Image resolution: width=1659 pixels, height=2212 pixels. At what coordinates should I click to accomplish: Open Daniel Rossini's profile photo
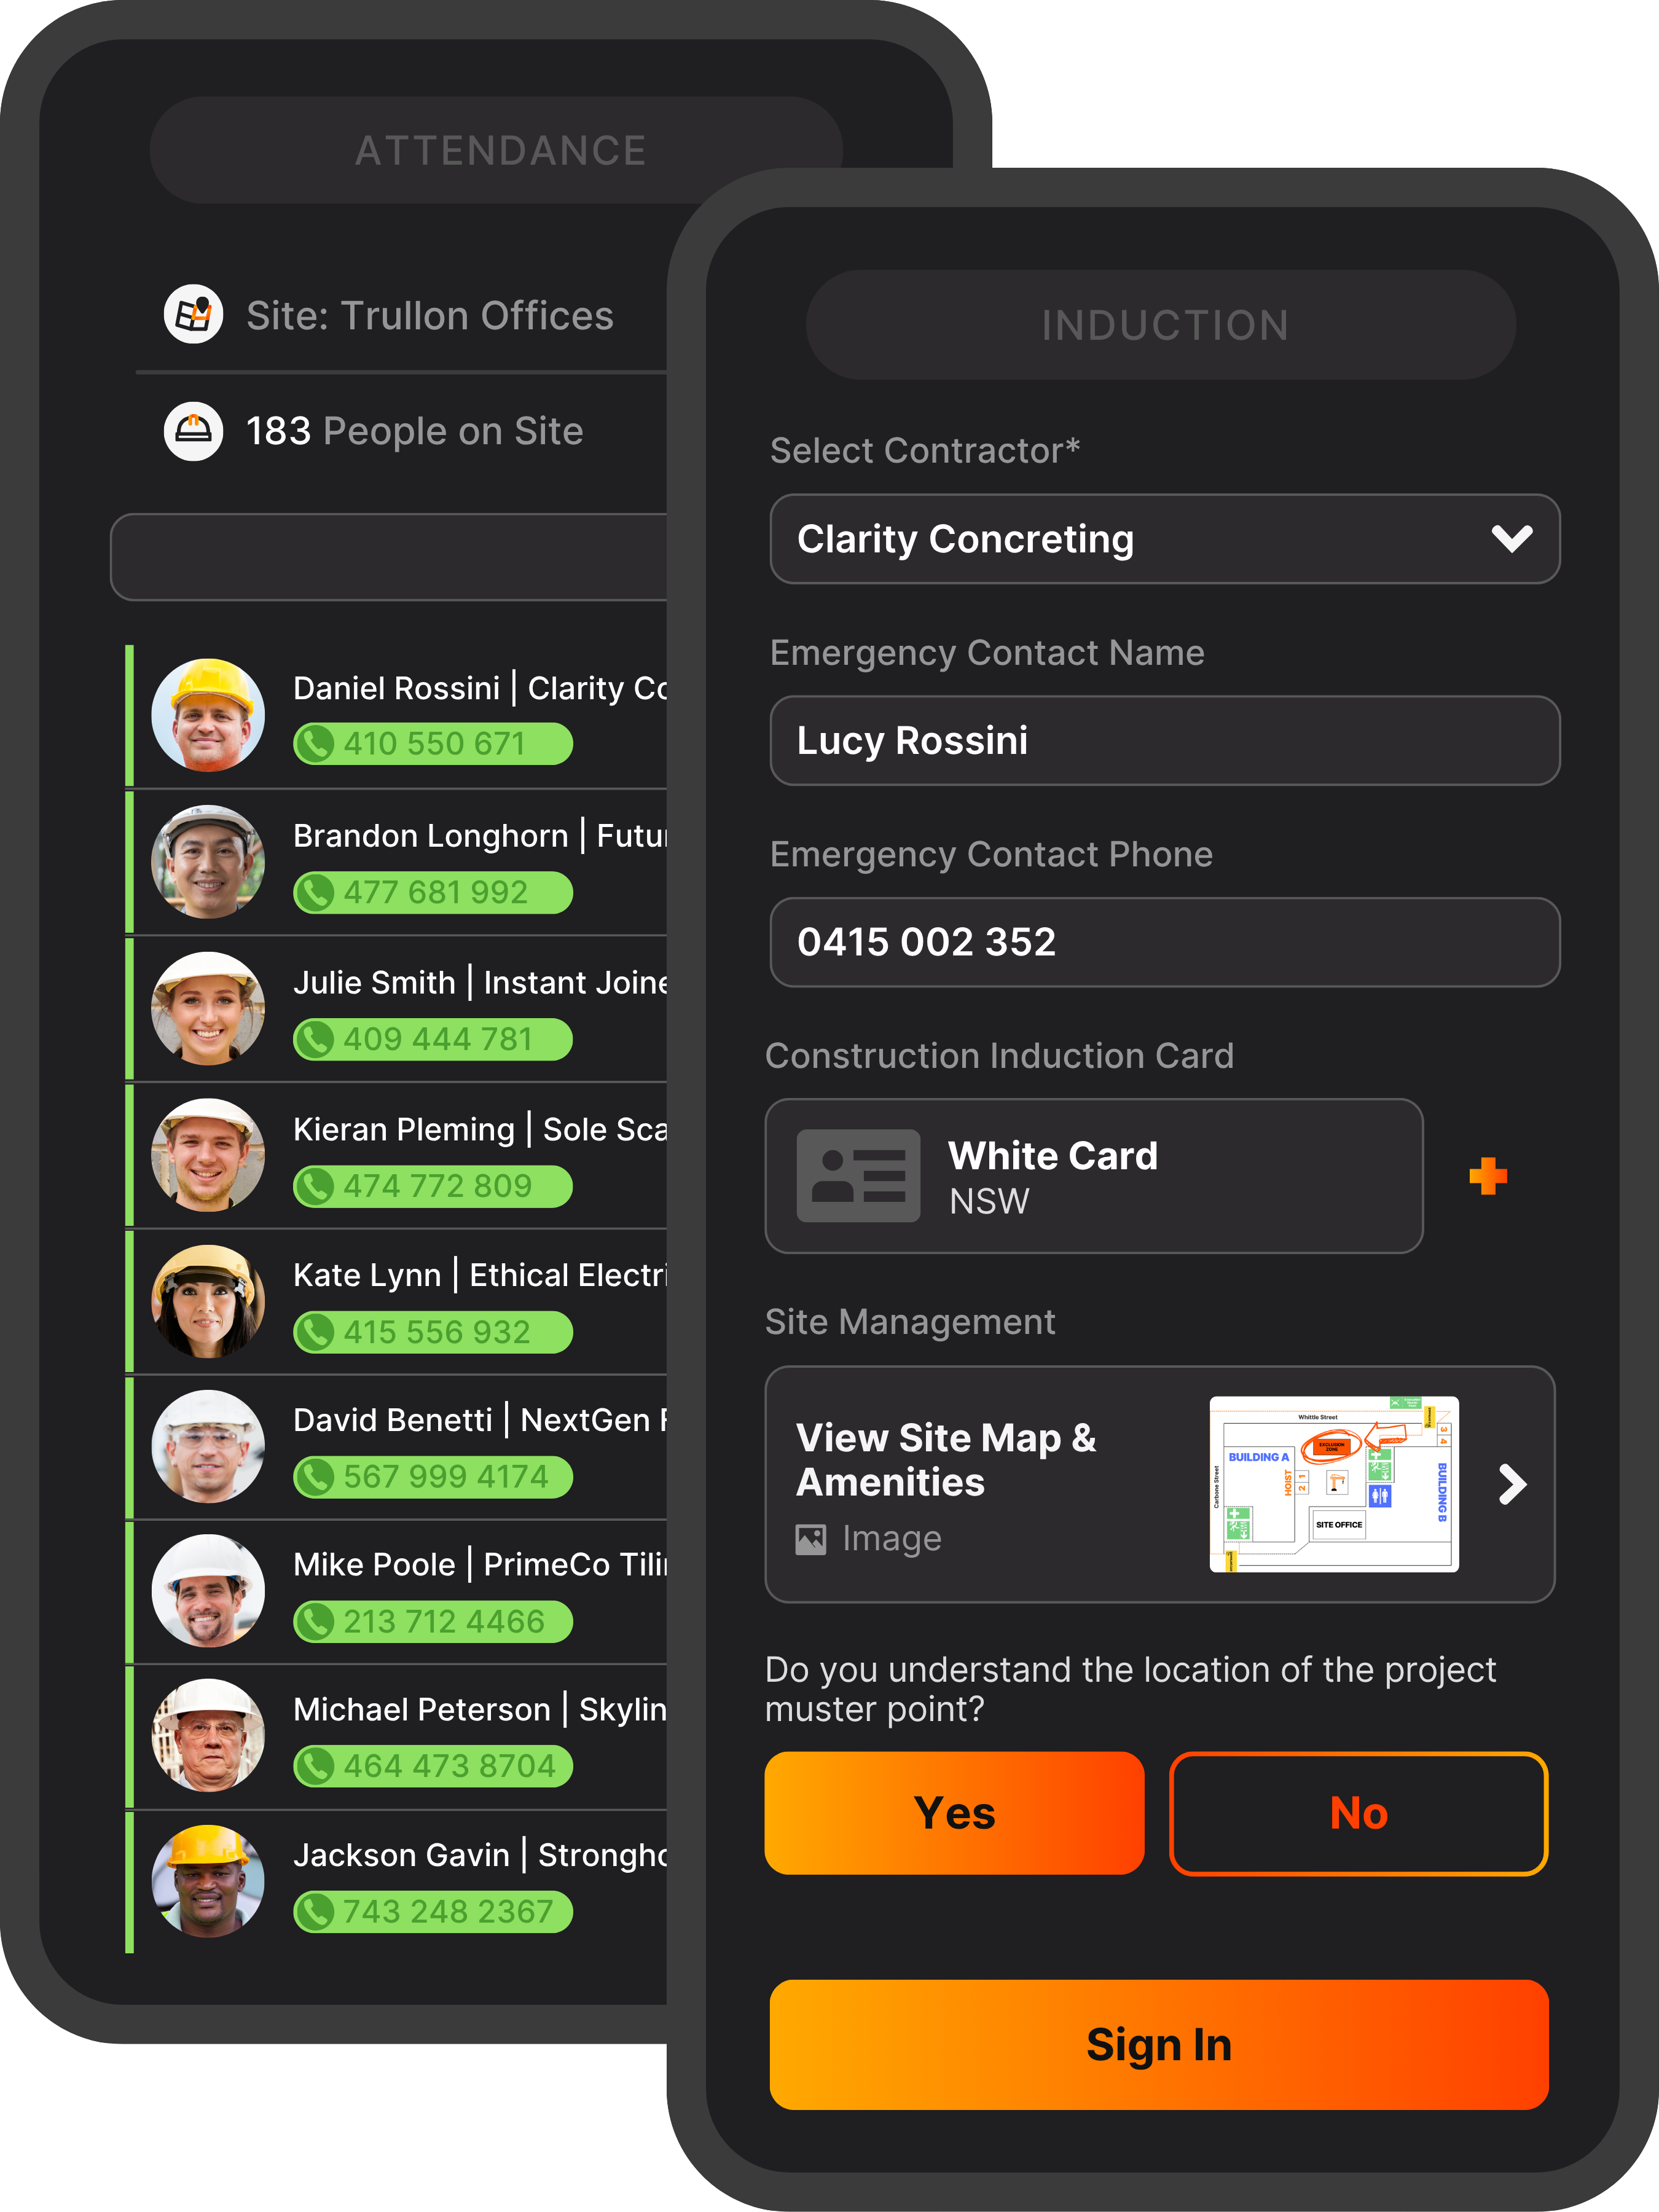208,715
